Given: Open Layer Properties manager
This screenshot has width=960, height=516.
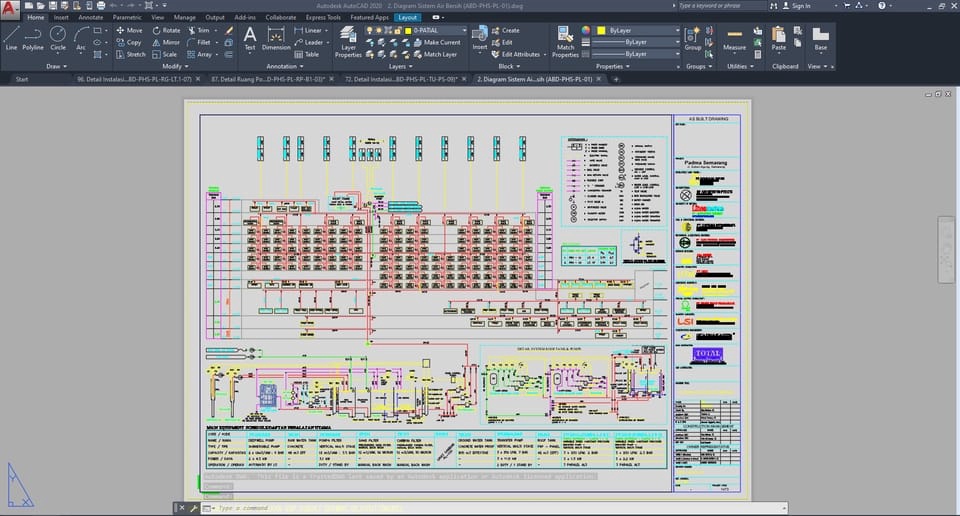Looking at the screenshot, I should tap(348, 42).
